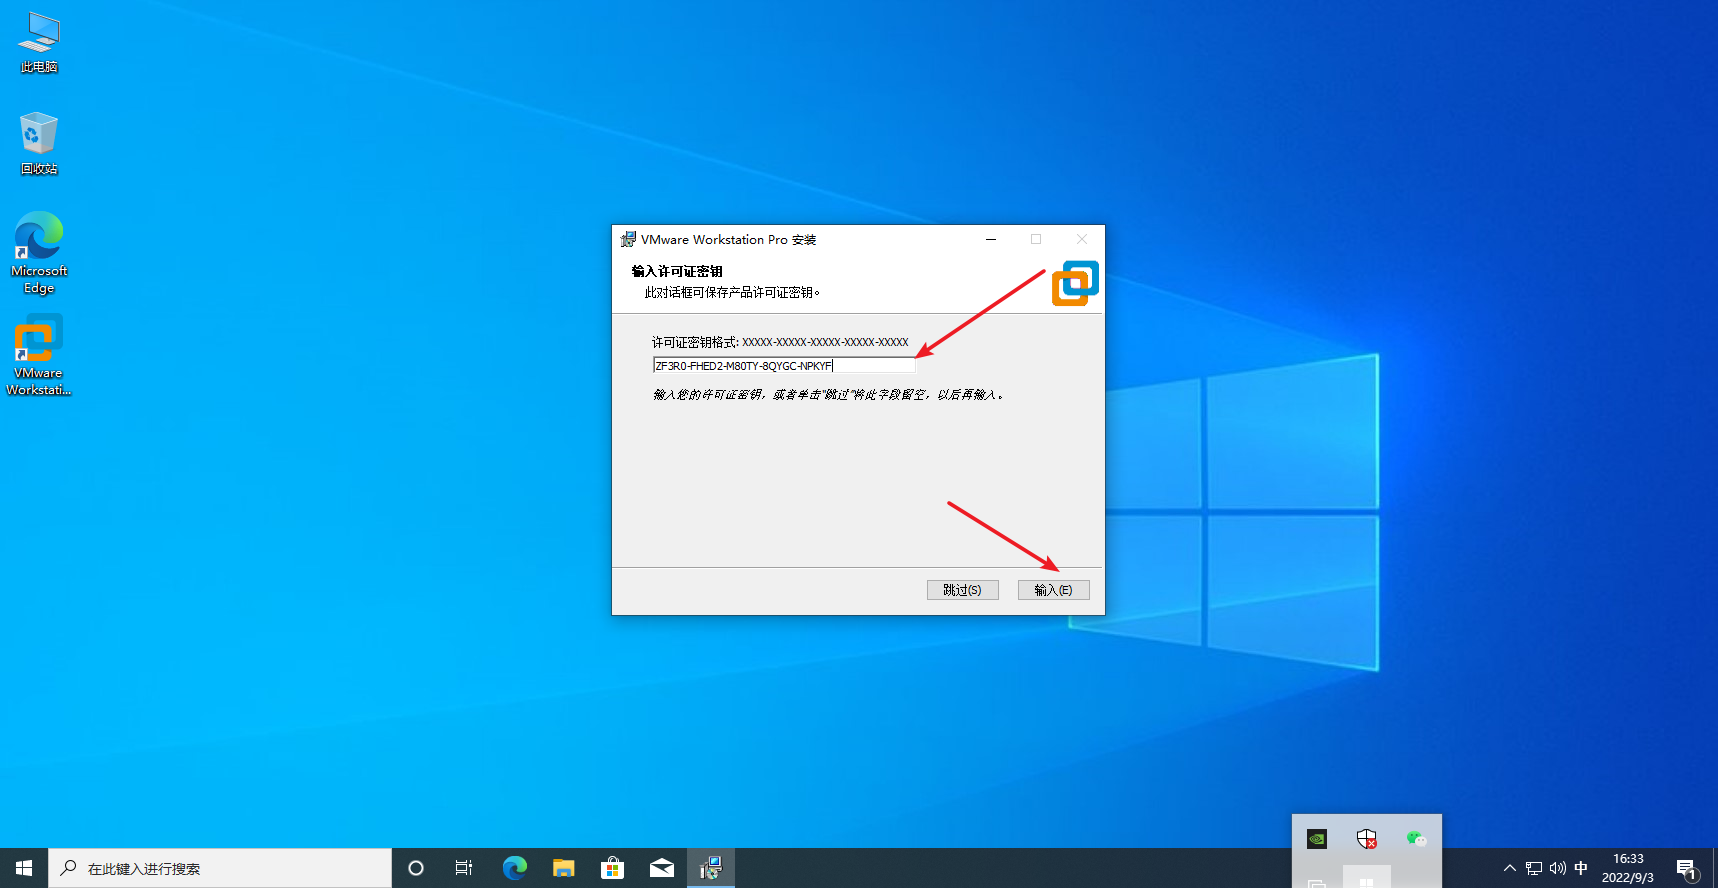The width and height of the screenshot is (1718, 888).
Task: Open Windows Security shield tray icon
Action: click(x=1367, y=839)
